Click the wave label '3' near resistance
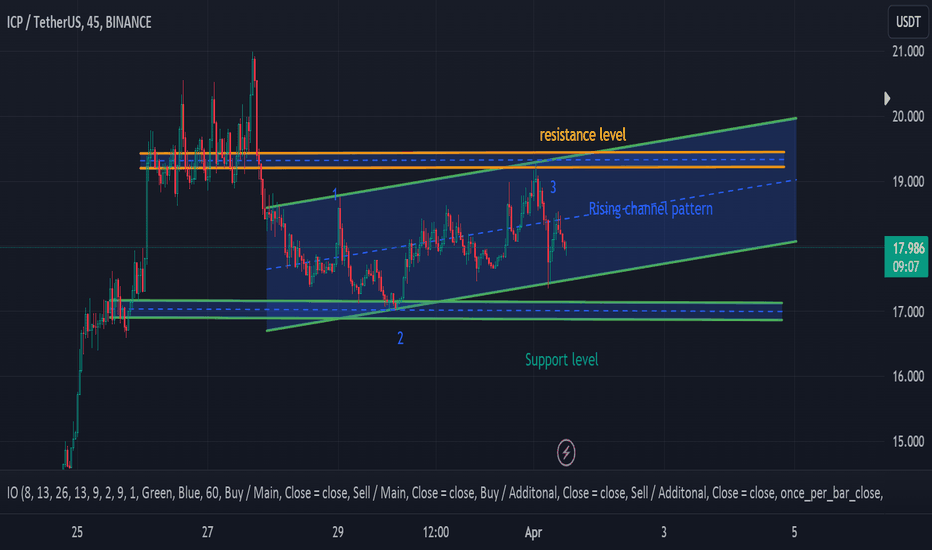932x550 pixels. (553, 187)
